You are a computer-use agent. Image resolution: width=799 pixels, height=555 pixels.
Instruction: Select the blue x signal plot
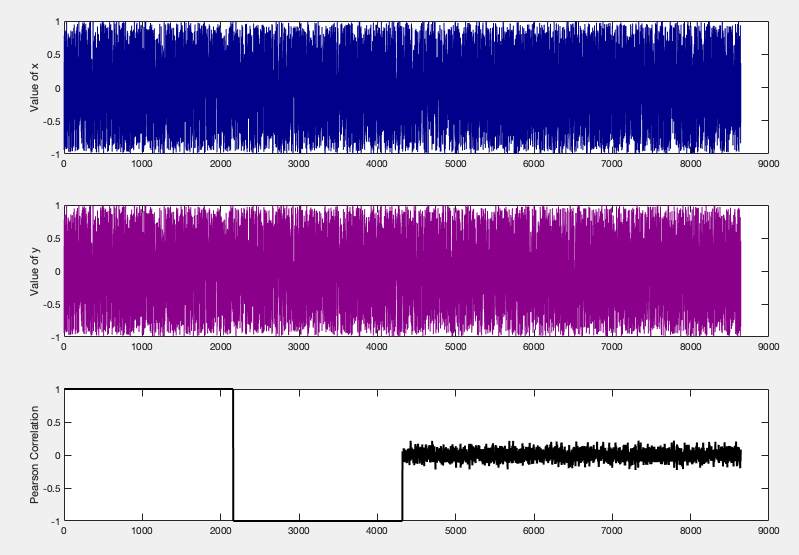(x=402, y=88)
